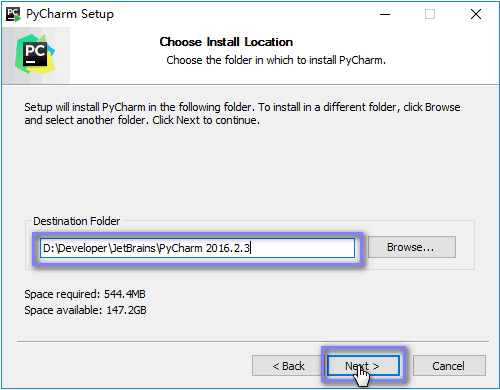Close the PyCharm Setup window
Viewport: 500px width, 390px height.
click(x=476, y=14)
